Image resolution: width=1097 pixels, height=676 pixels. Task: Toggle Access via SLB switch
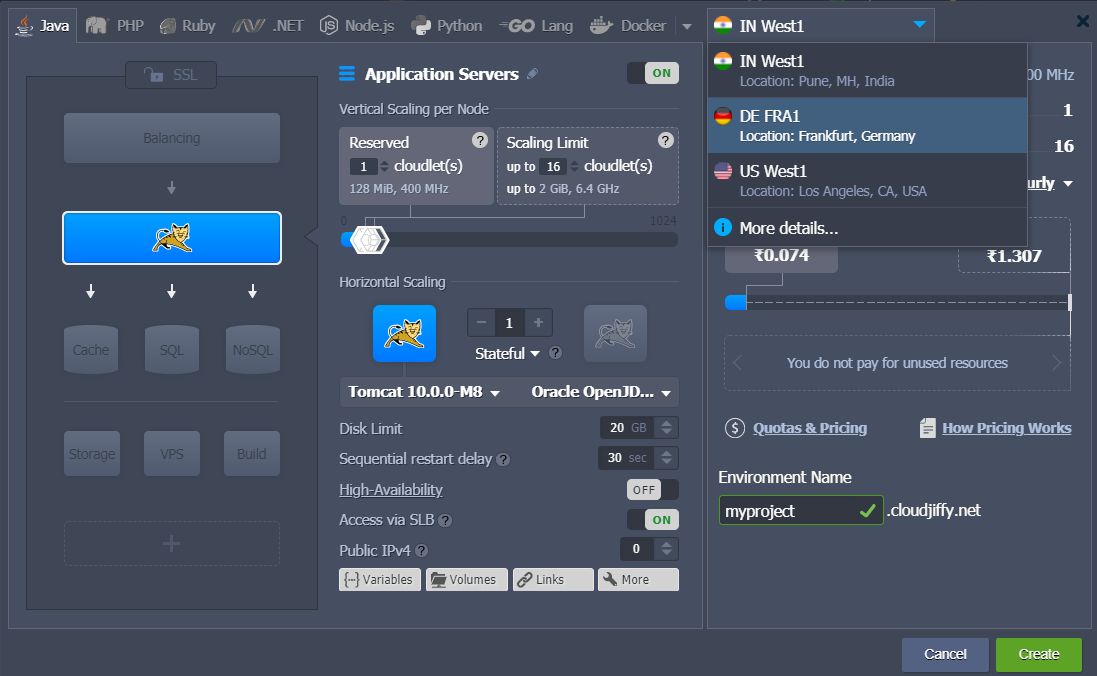point(653,520)
